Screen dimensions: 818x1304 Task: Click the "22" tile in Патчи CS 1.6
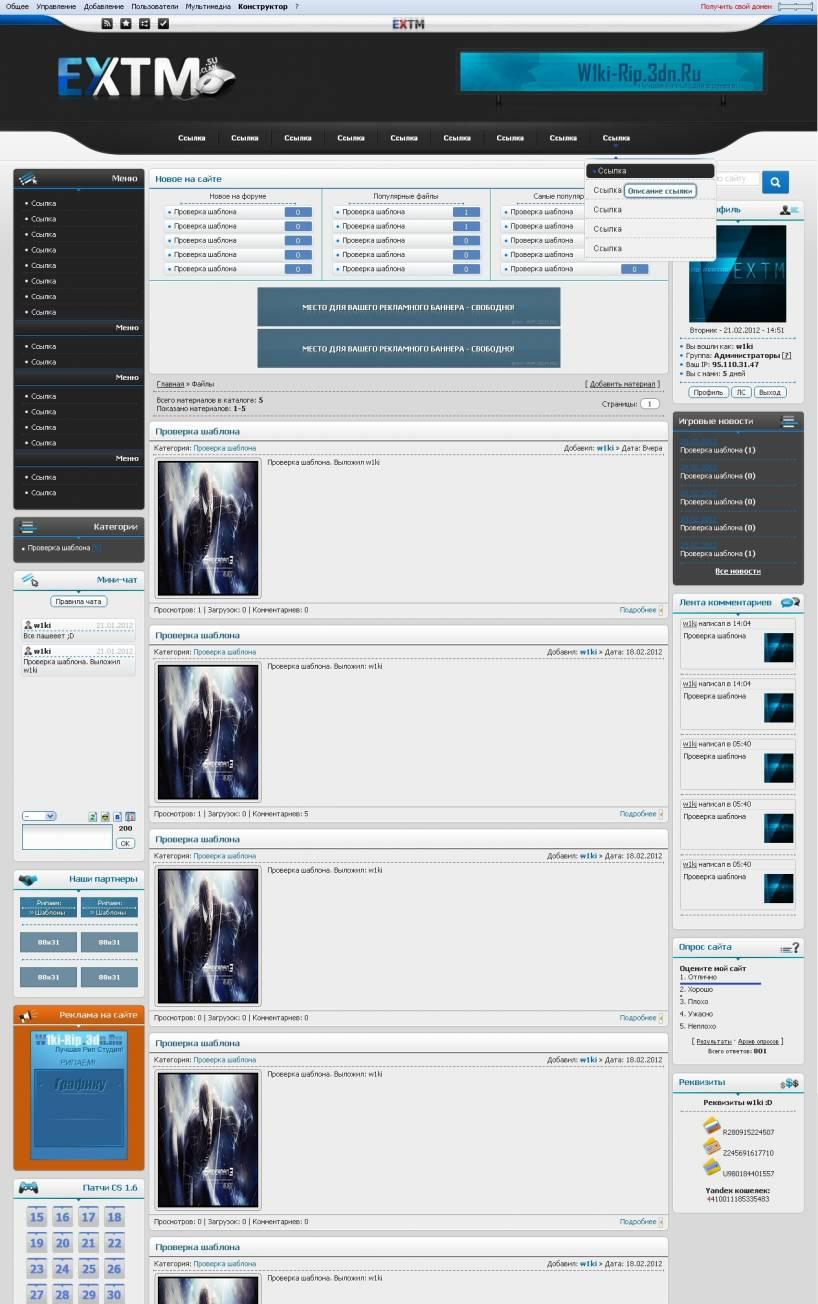point(115,1243)
